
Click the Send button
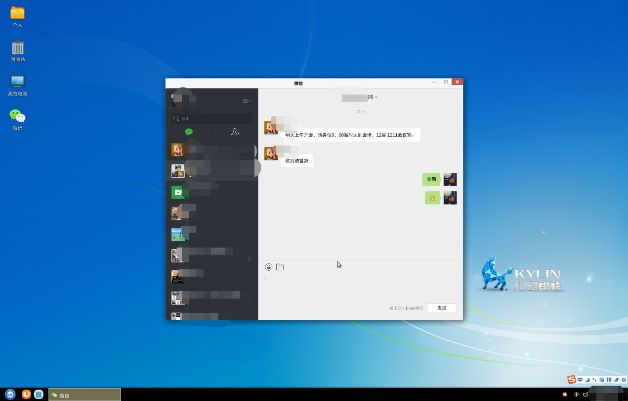pyautogui.click(x=441, y=308)
